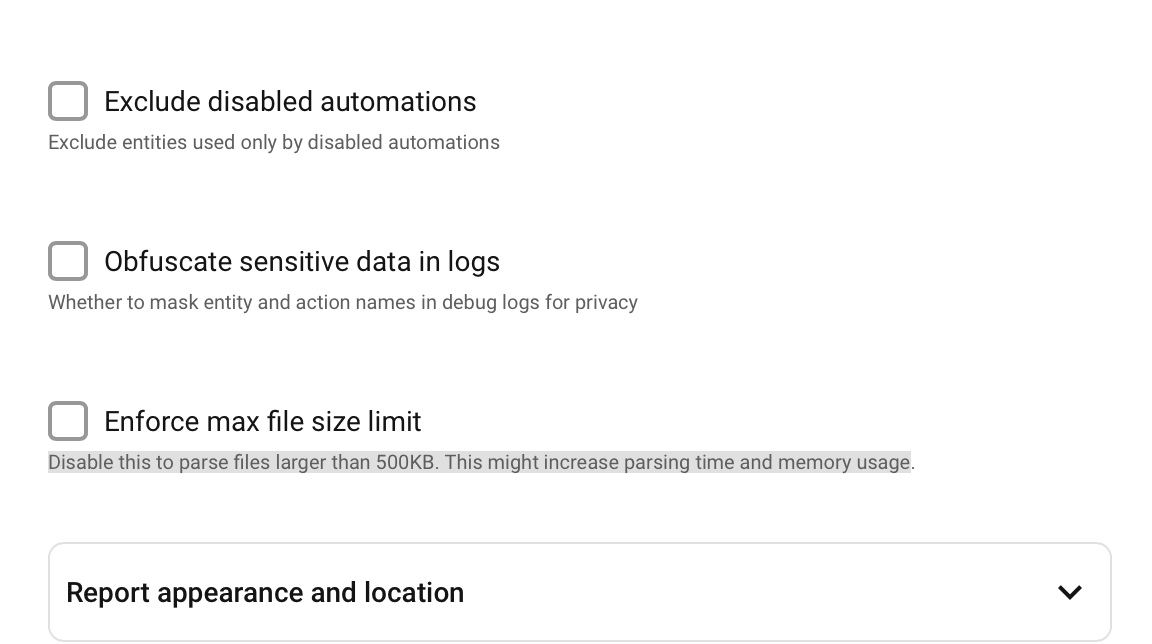Viewport: 1152px width, 644px height.
Task: Click the Exclude disabled automations label text
Action: point(290,101)
